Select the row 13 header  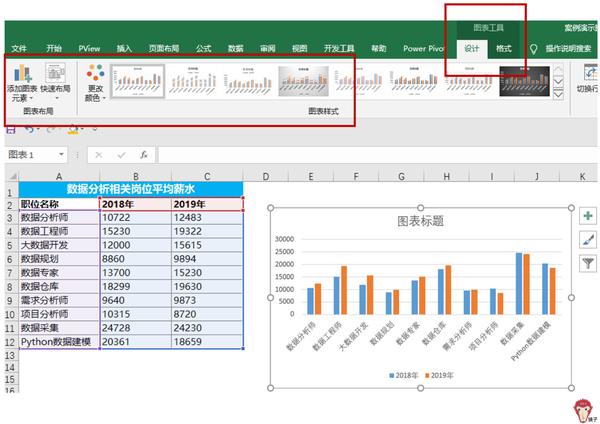pos(10,356)
